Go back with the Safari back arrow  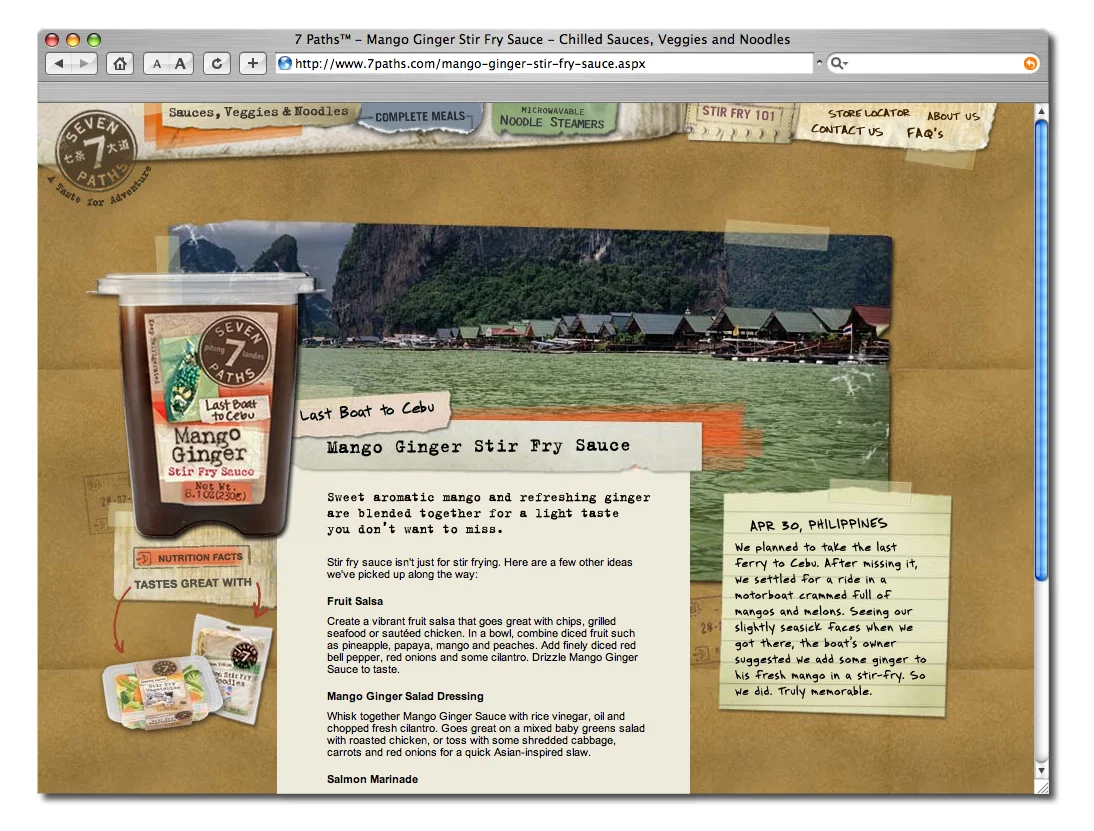[x=59, y=63]
